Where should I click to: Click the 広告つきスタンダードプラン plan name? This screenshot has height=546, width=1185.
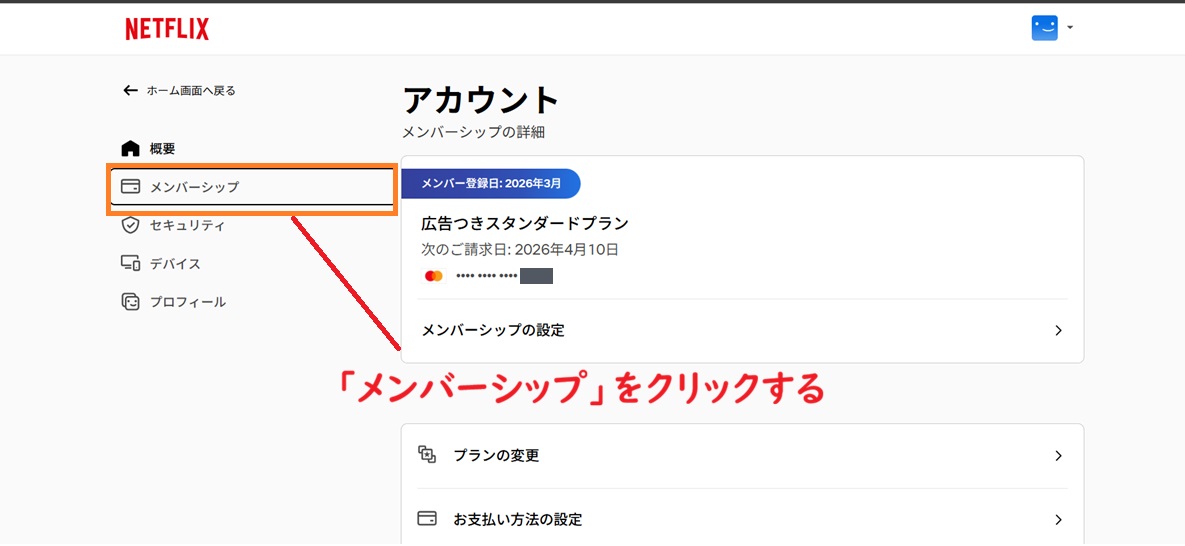pos(524,223)
